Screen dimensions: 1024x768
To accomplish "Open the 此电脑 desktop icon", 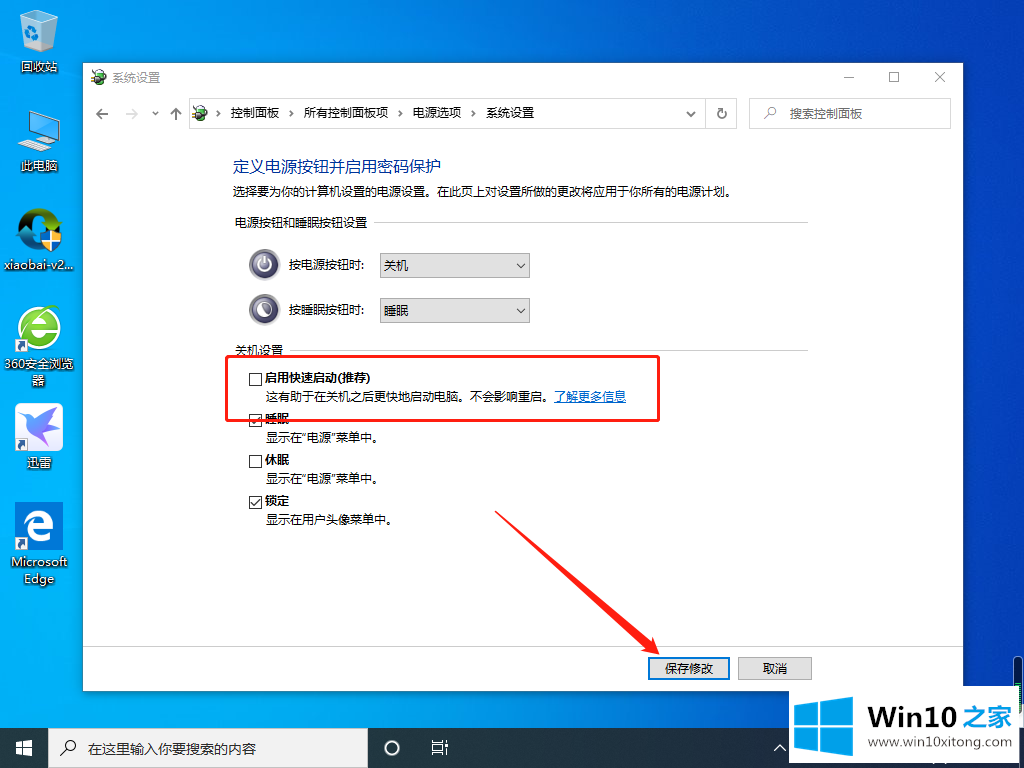I will click(x=39, y=142).
